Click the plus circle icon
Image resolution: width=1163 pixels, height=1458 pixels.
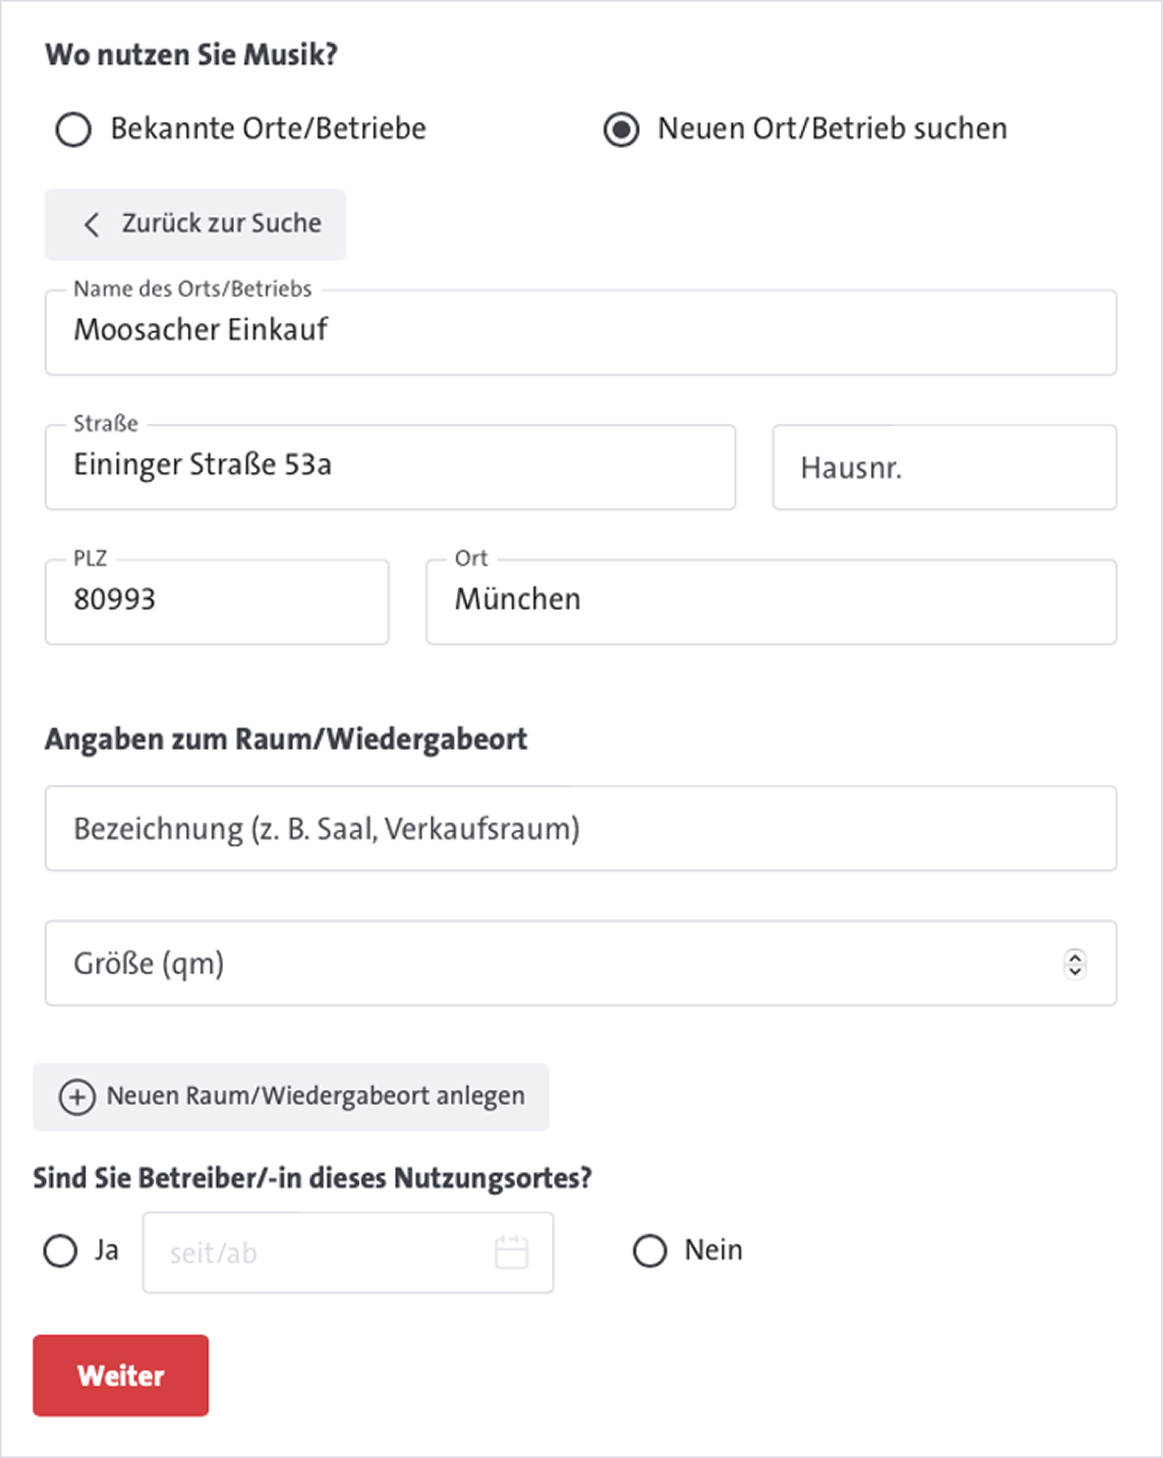click(78, 1097)
